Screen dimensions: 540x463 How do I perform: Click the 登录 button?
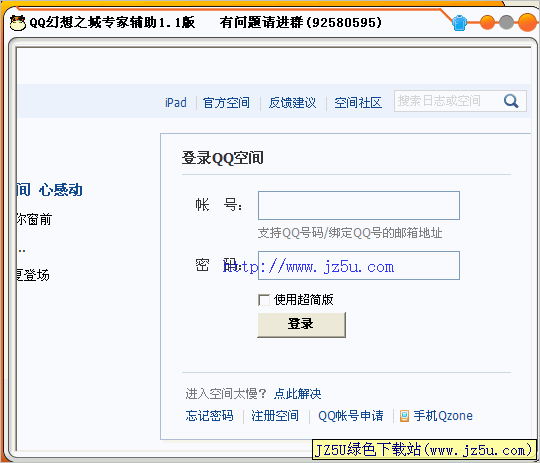point(301,325)
